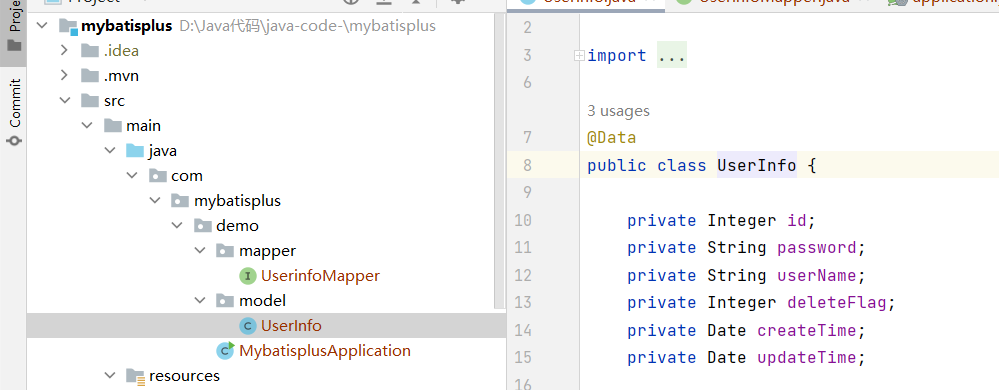
Task: Click the UserInfo class name in editor
Action: coord(757,166)
